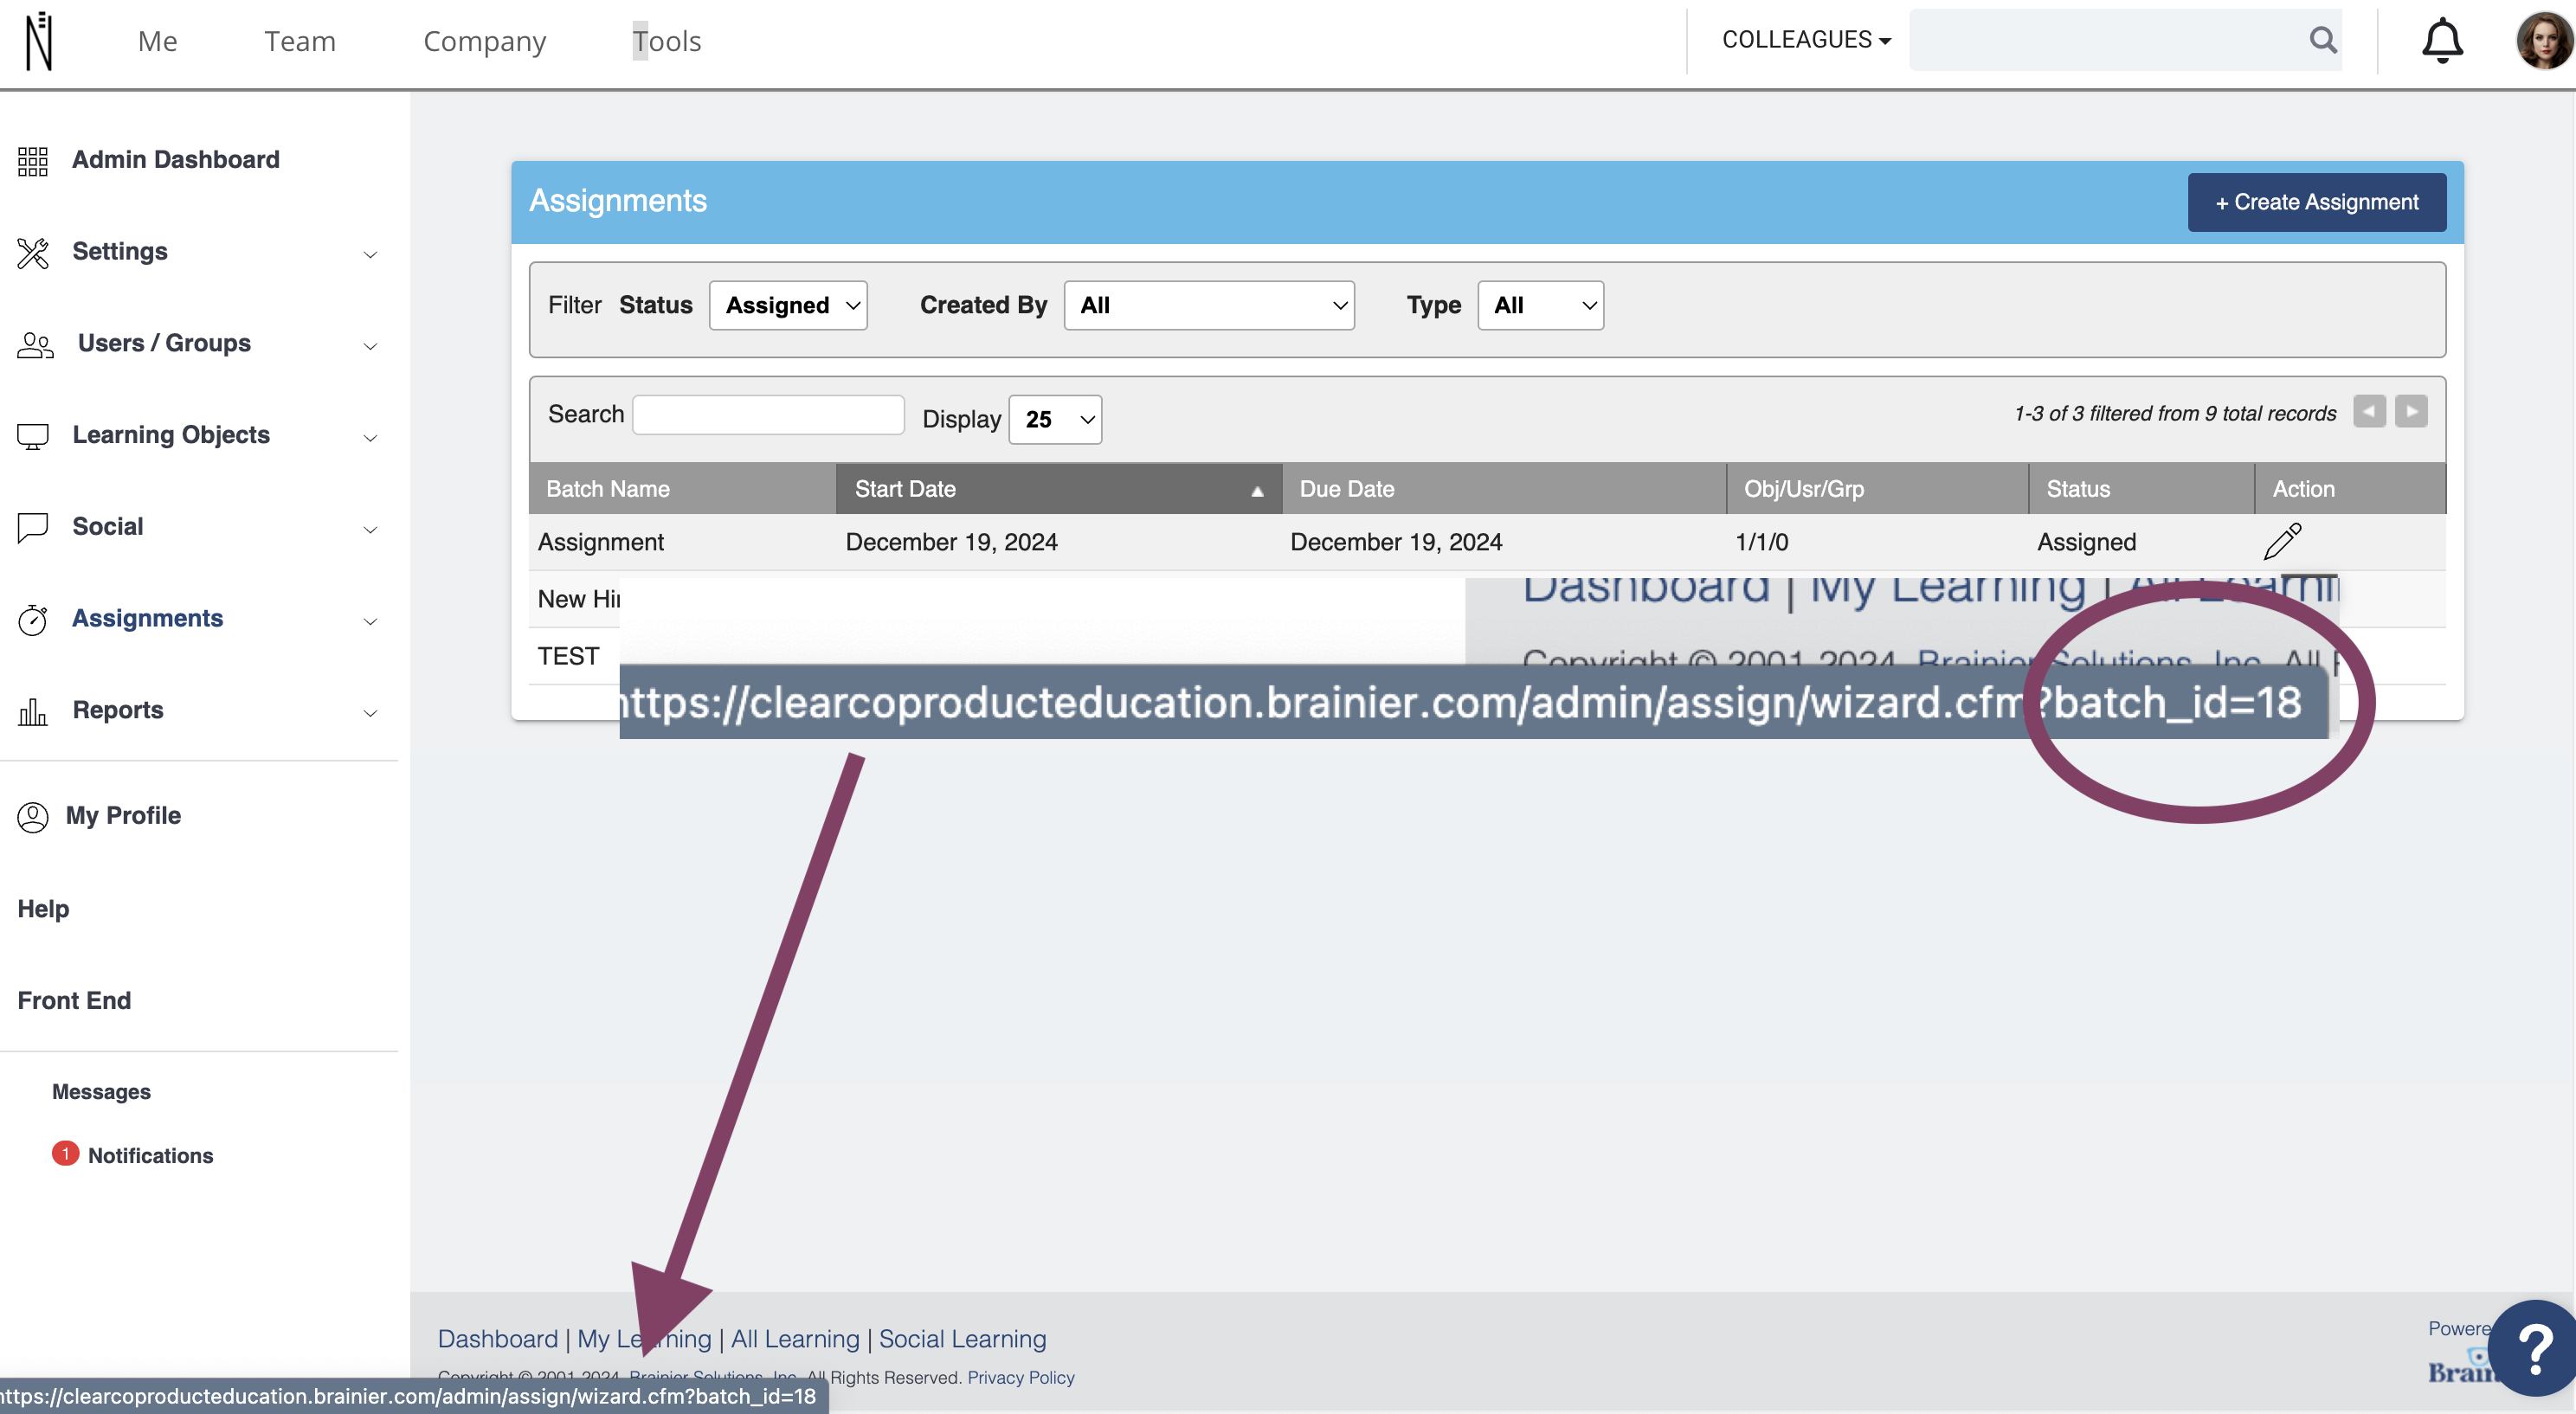The image size is (2576, 1414).
Task: Sort by Obj/Usr/Grp column
Action: tap(1877, 489)
